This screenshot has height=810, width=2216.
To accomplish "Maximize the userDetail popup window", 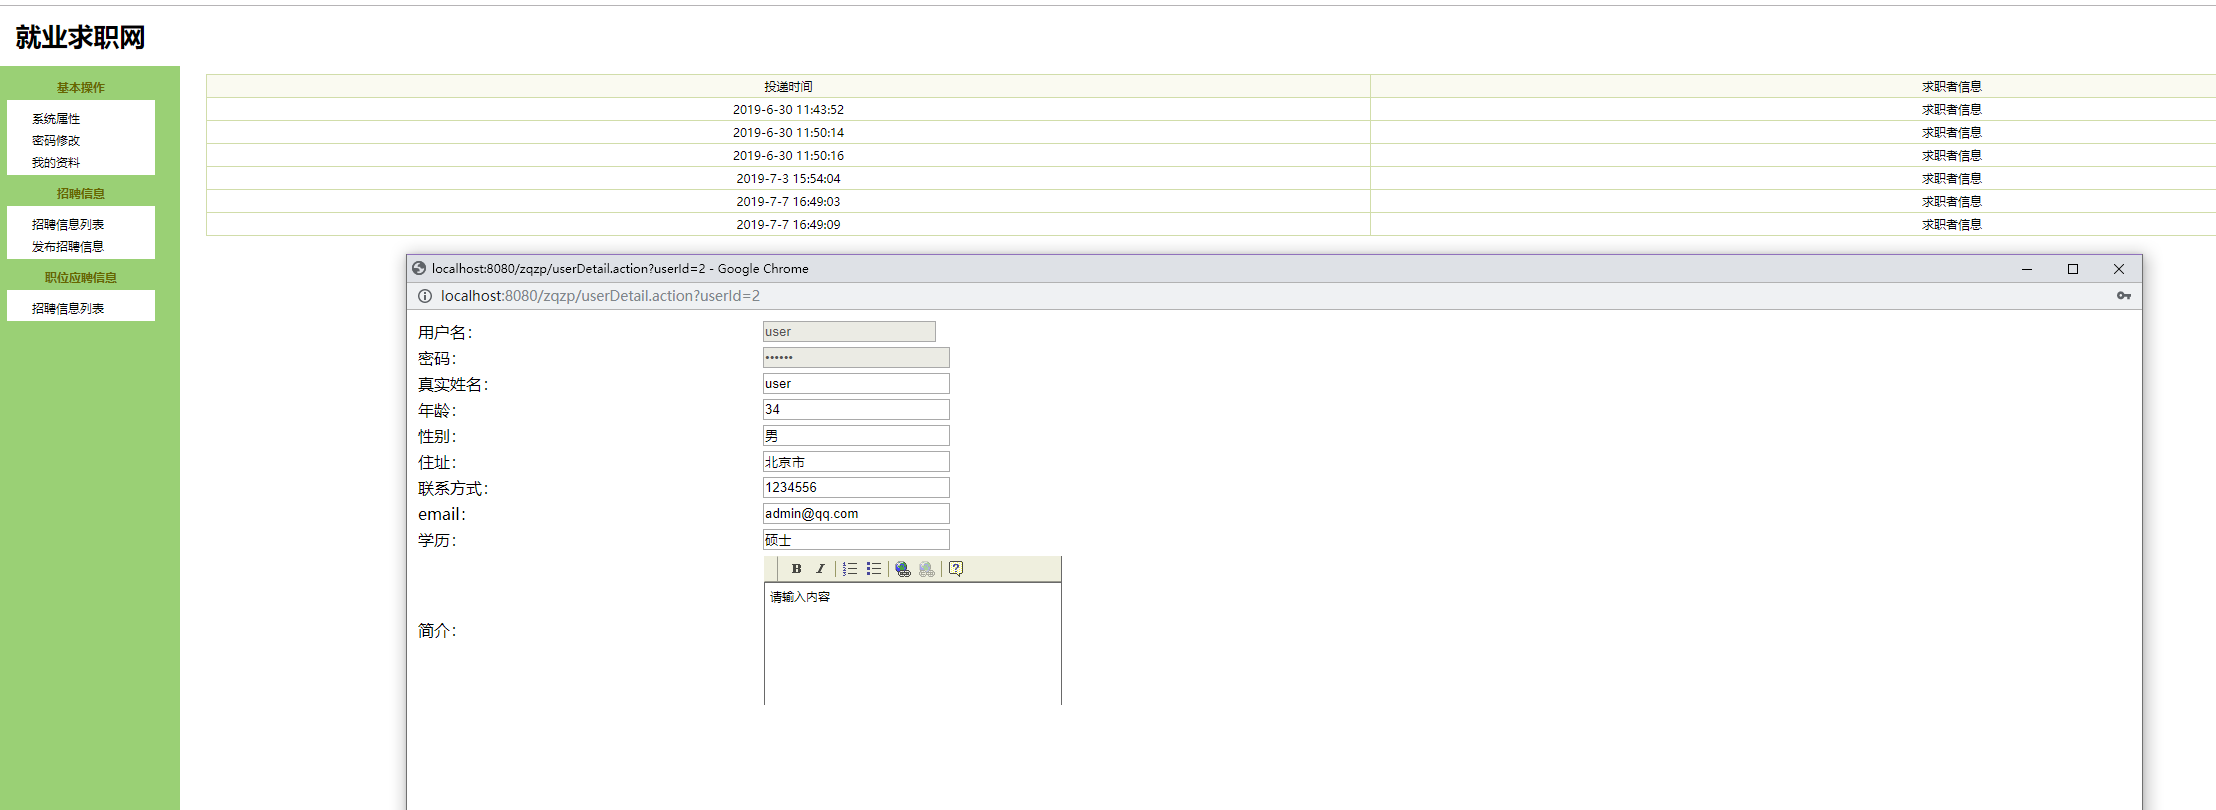I will click(2073, 269).
